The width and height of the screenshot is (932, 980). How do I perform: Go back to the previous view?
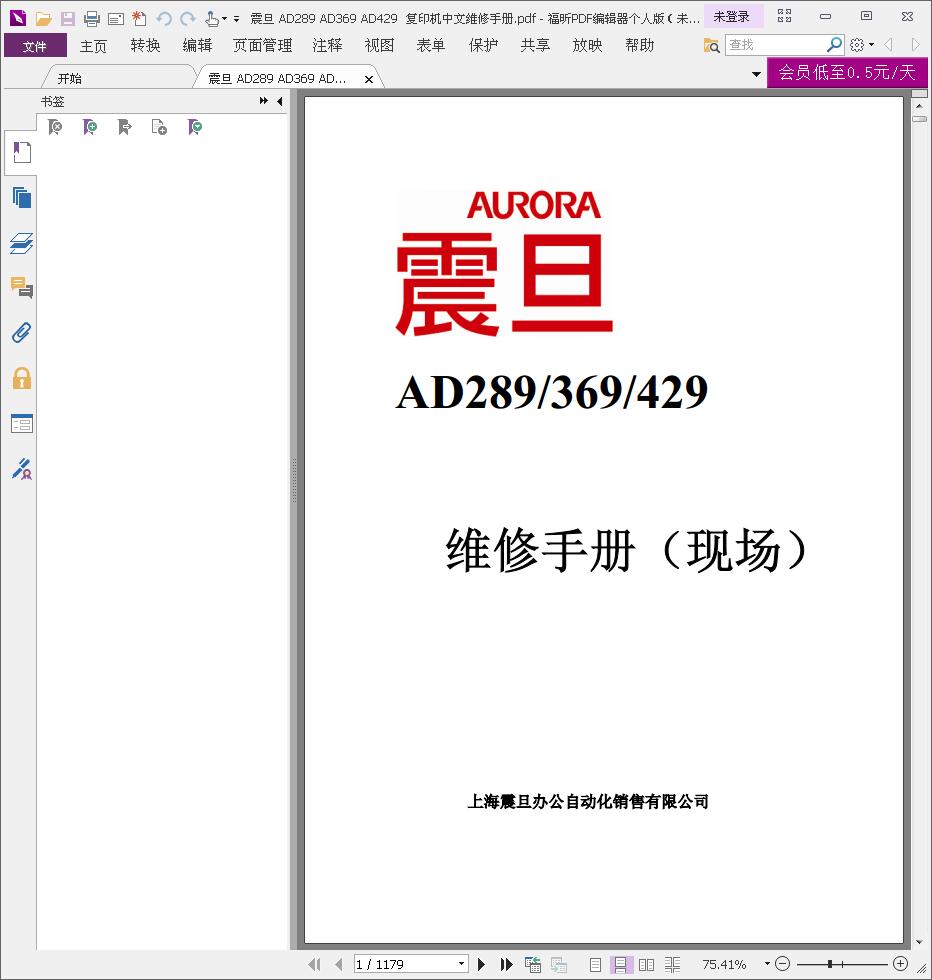pyautogui.click(x=533, y=964)
